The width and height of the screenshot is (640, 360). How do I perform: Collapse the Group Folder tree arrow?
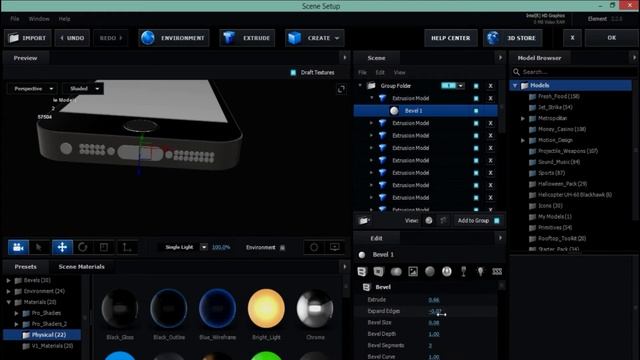tap(360, 86)
